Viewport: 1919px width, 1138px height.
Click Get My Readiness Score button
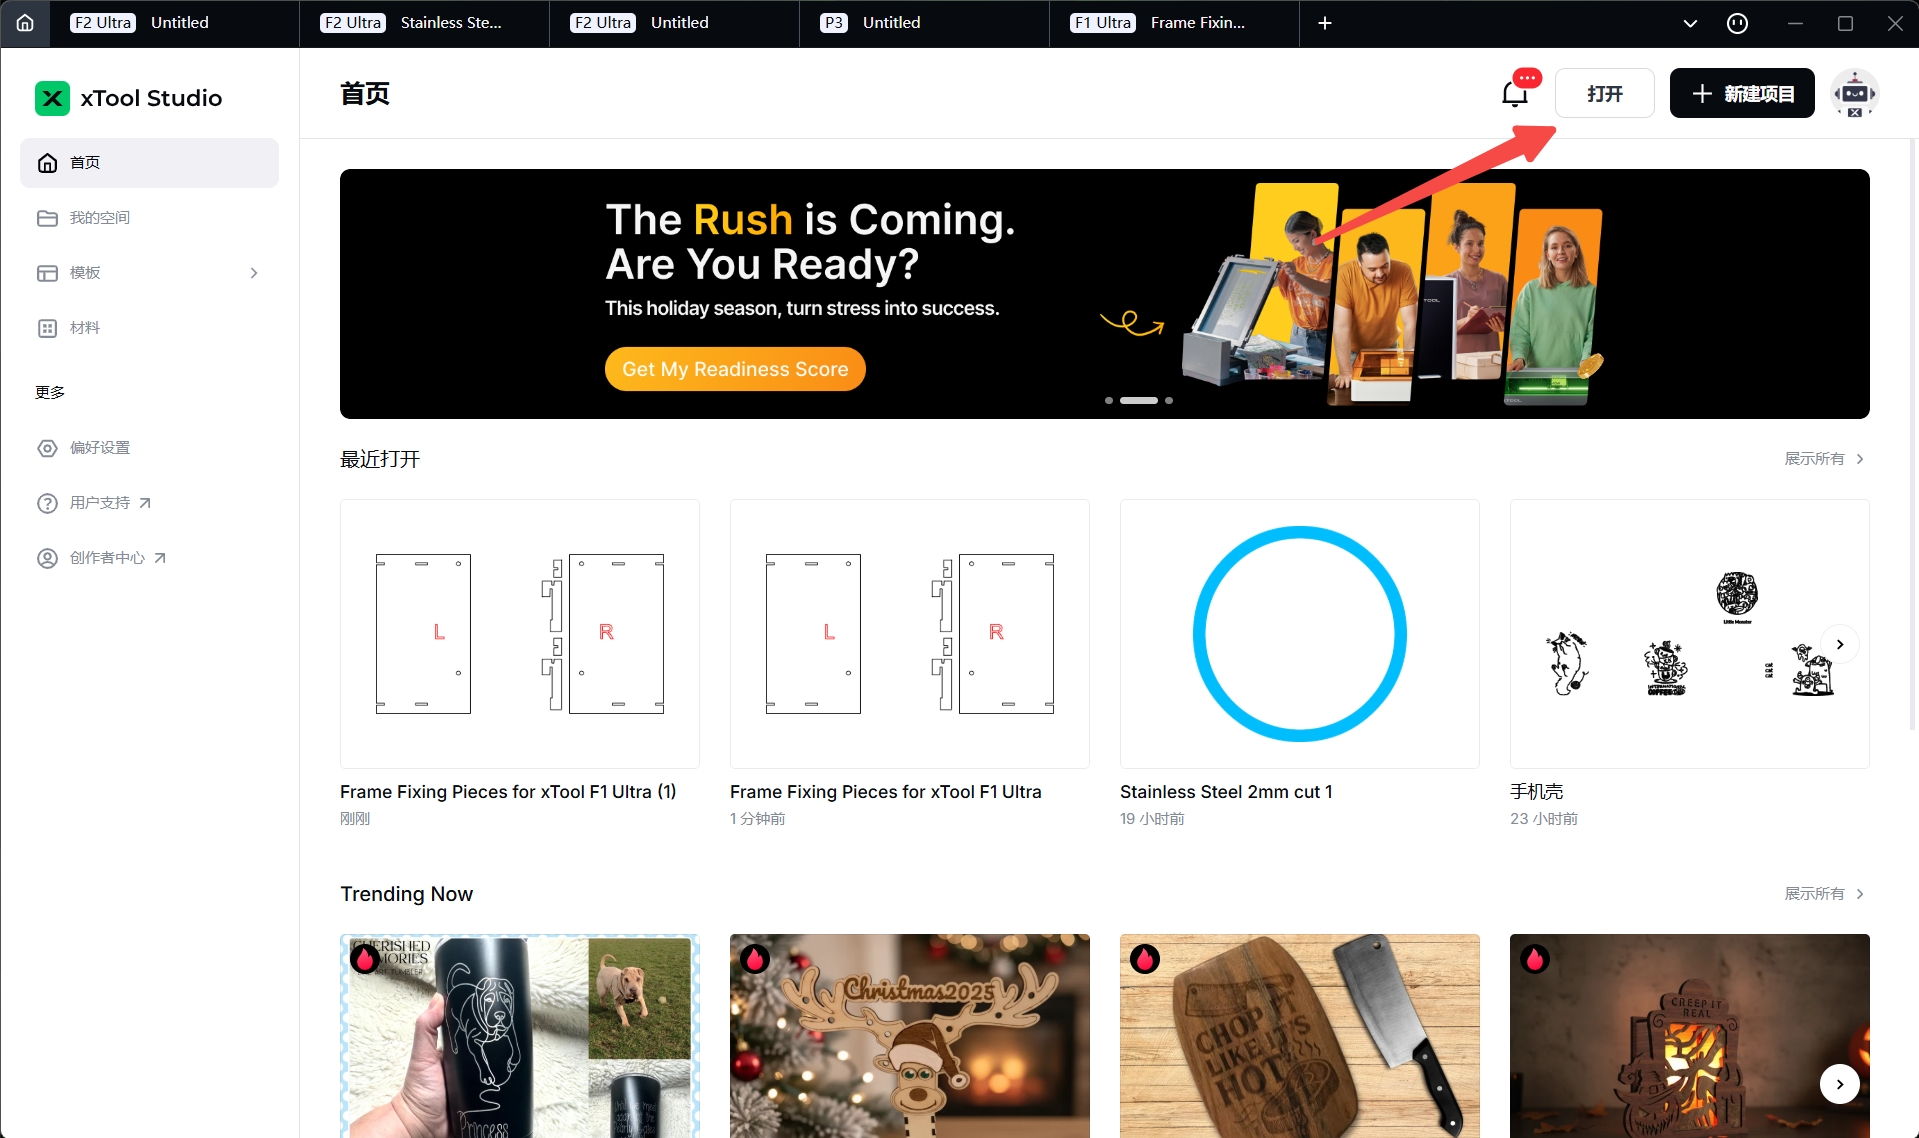[x=735, y=369]
